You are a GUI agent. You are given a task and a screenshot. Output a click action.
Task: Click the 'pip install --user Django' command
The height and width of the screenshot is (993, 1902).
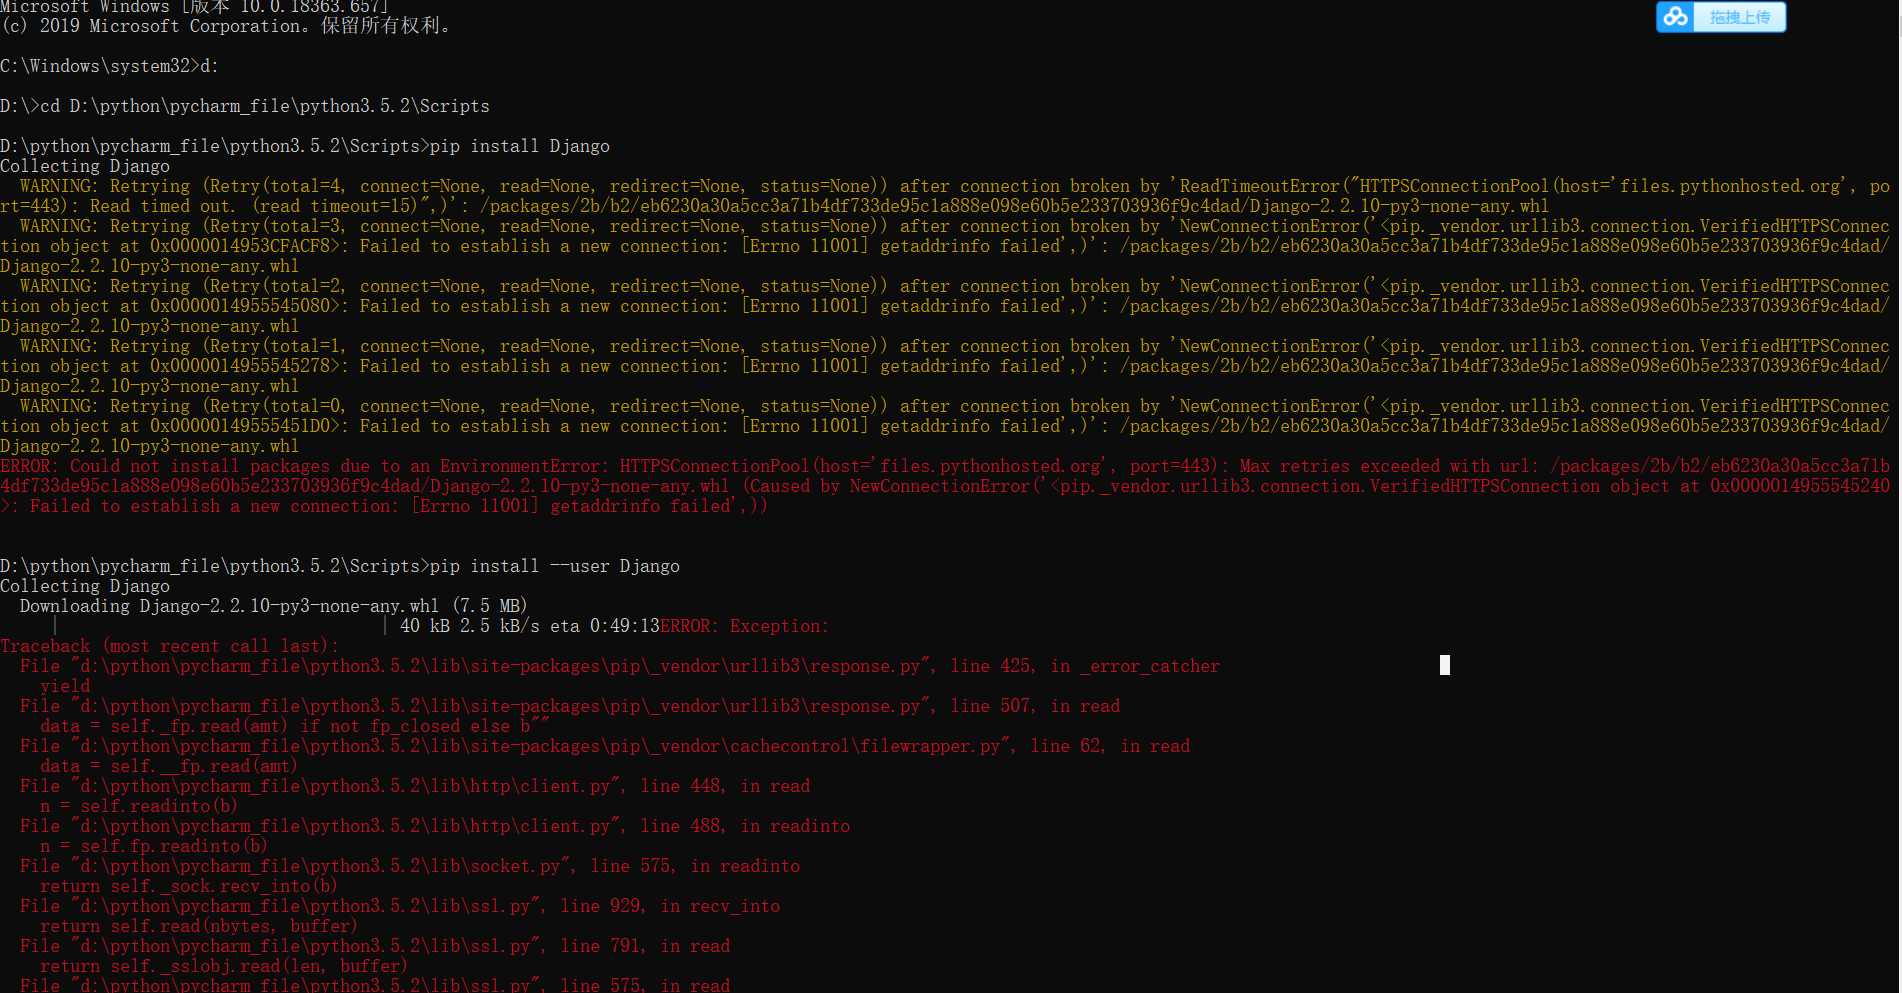coord(555,566)
